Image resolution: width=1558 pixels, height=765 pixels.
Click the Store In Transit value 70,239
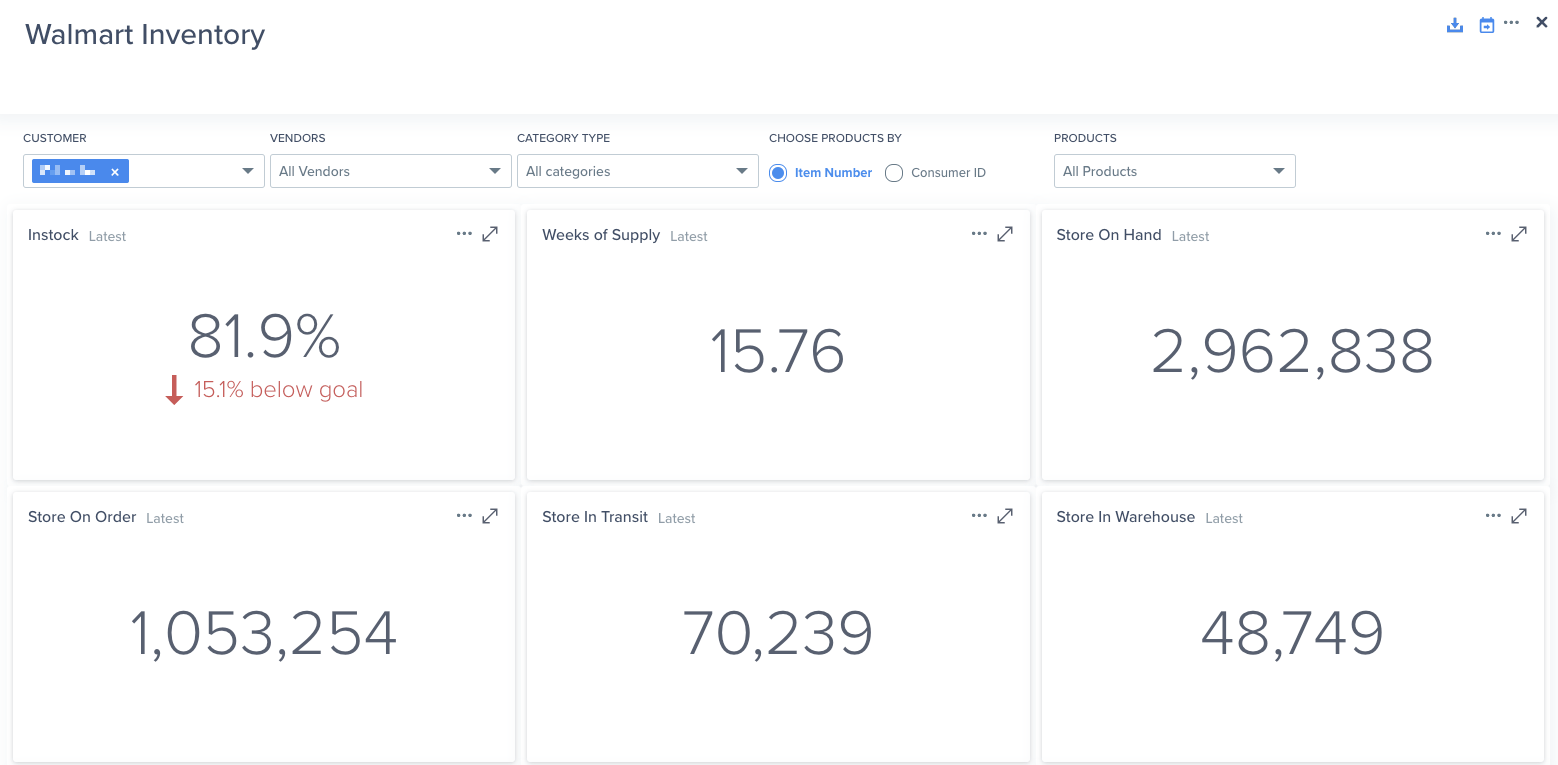777,633
